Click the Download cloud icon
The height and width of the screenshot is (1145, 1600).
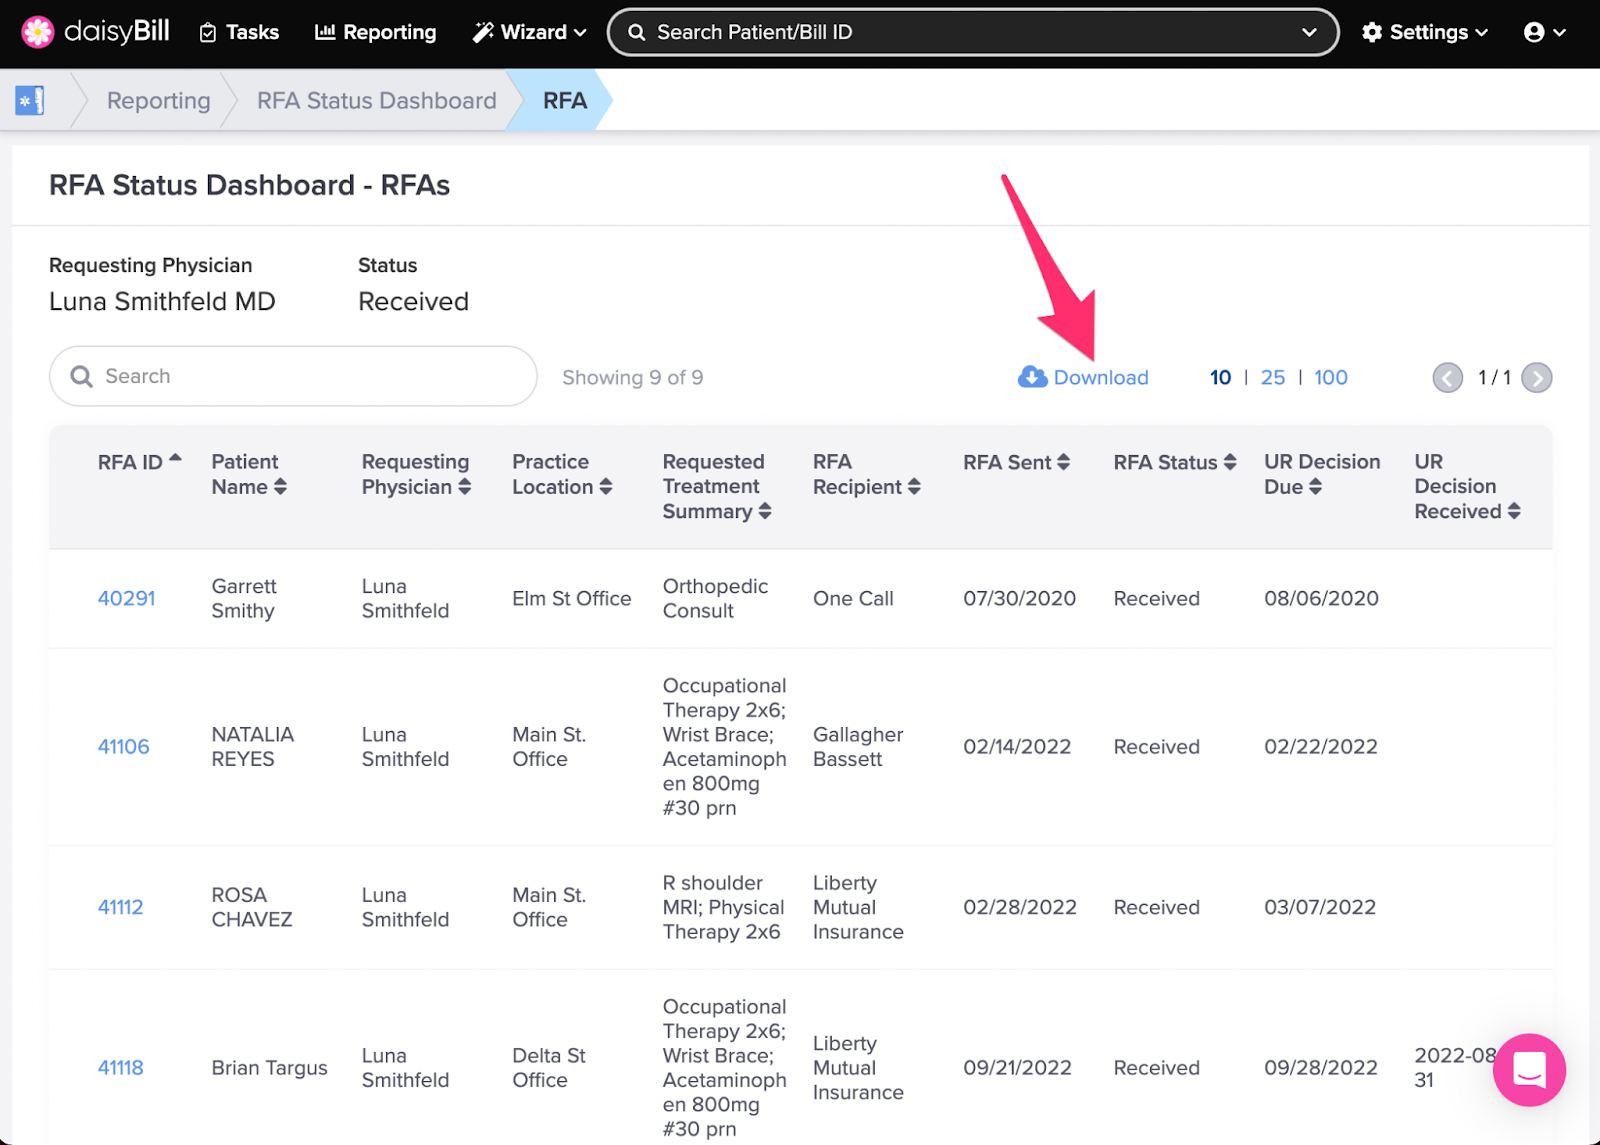coord(1030,377)
